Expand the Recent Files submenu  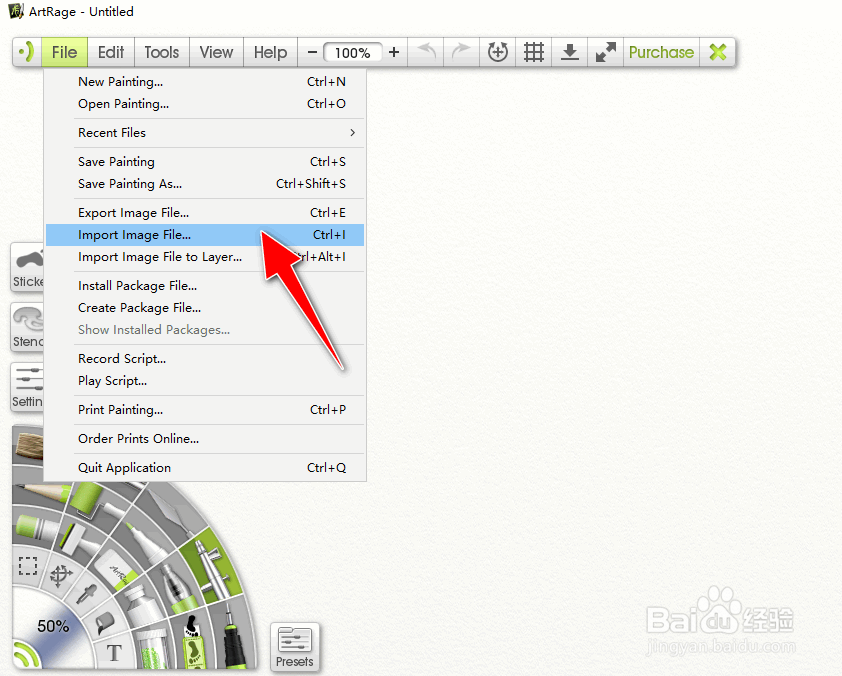point(205,133)
